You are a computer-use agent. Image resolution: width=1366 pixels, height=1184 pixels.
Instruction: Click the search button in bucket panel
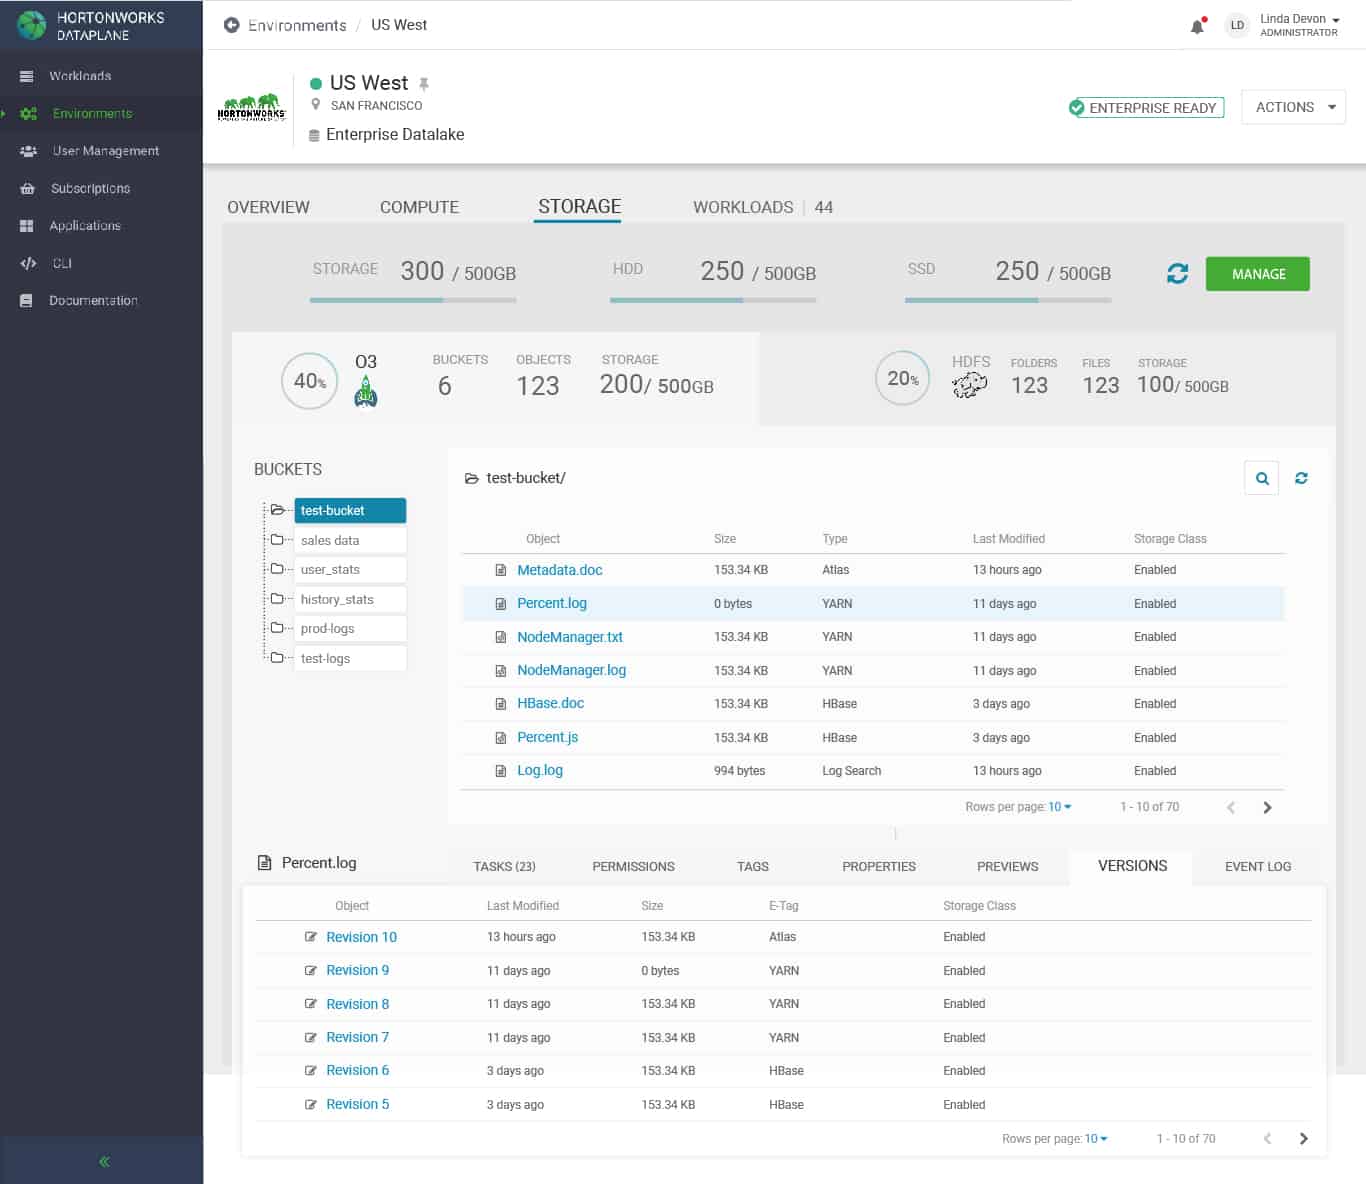tap(1262, 478)
